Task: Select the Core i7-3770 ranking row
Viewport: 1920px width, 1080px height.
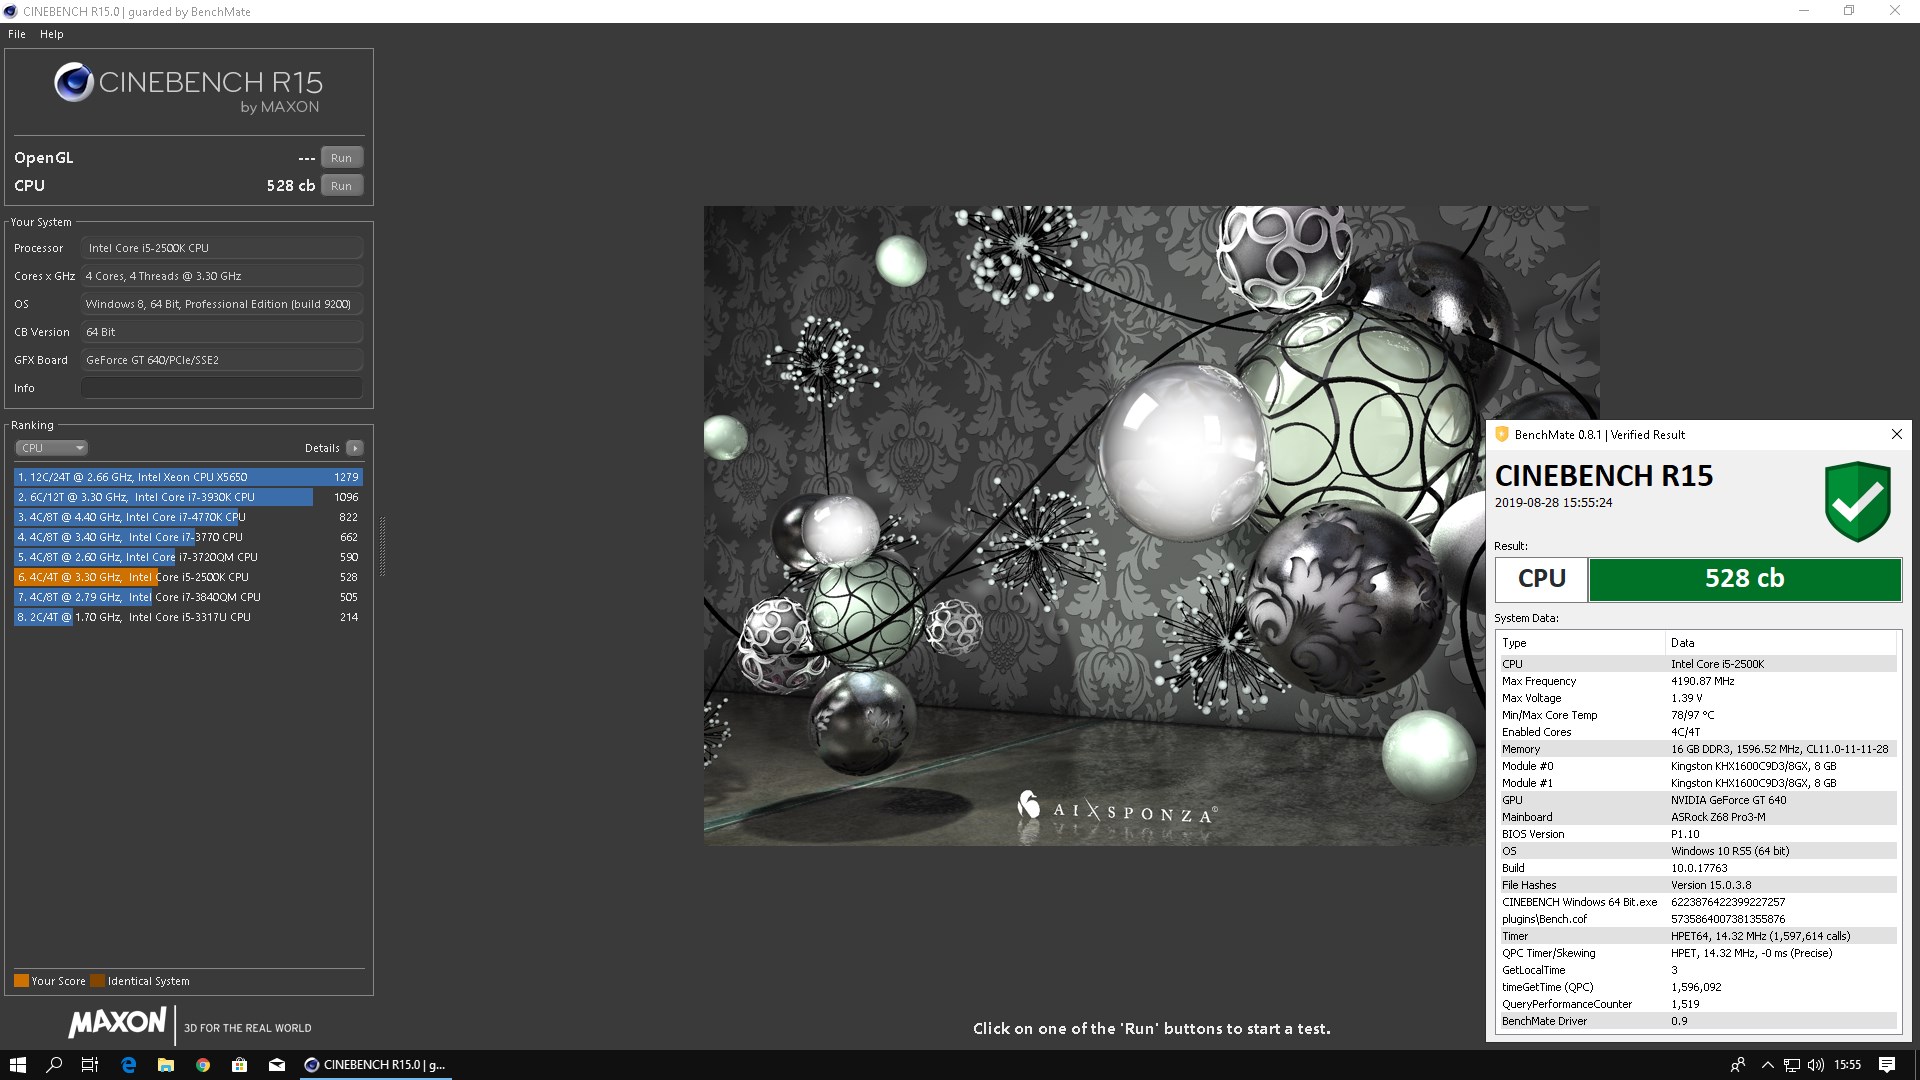Action: (x=188, y=537)
